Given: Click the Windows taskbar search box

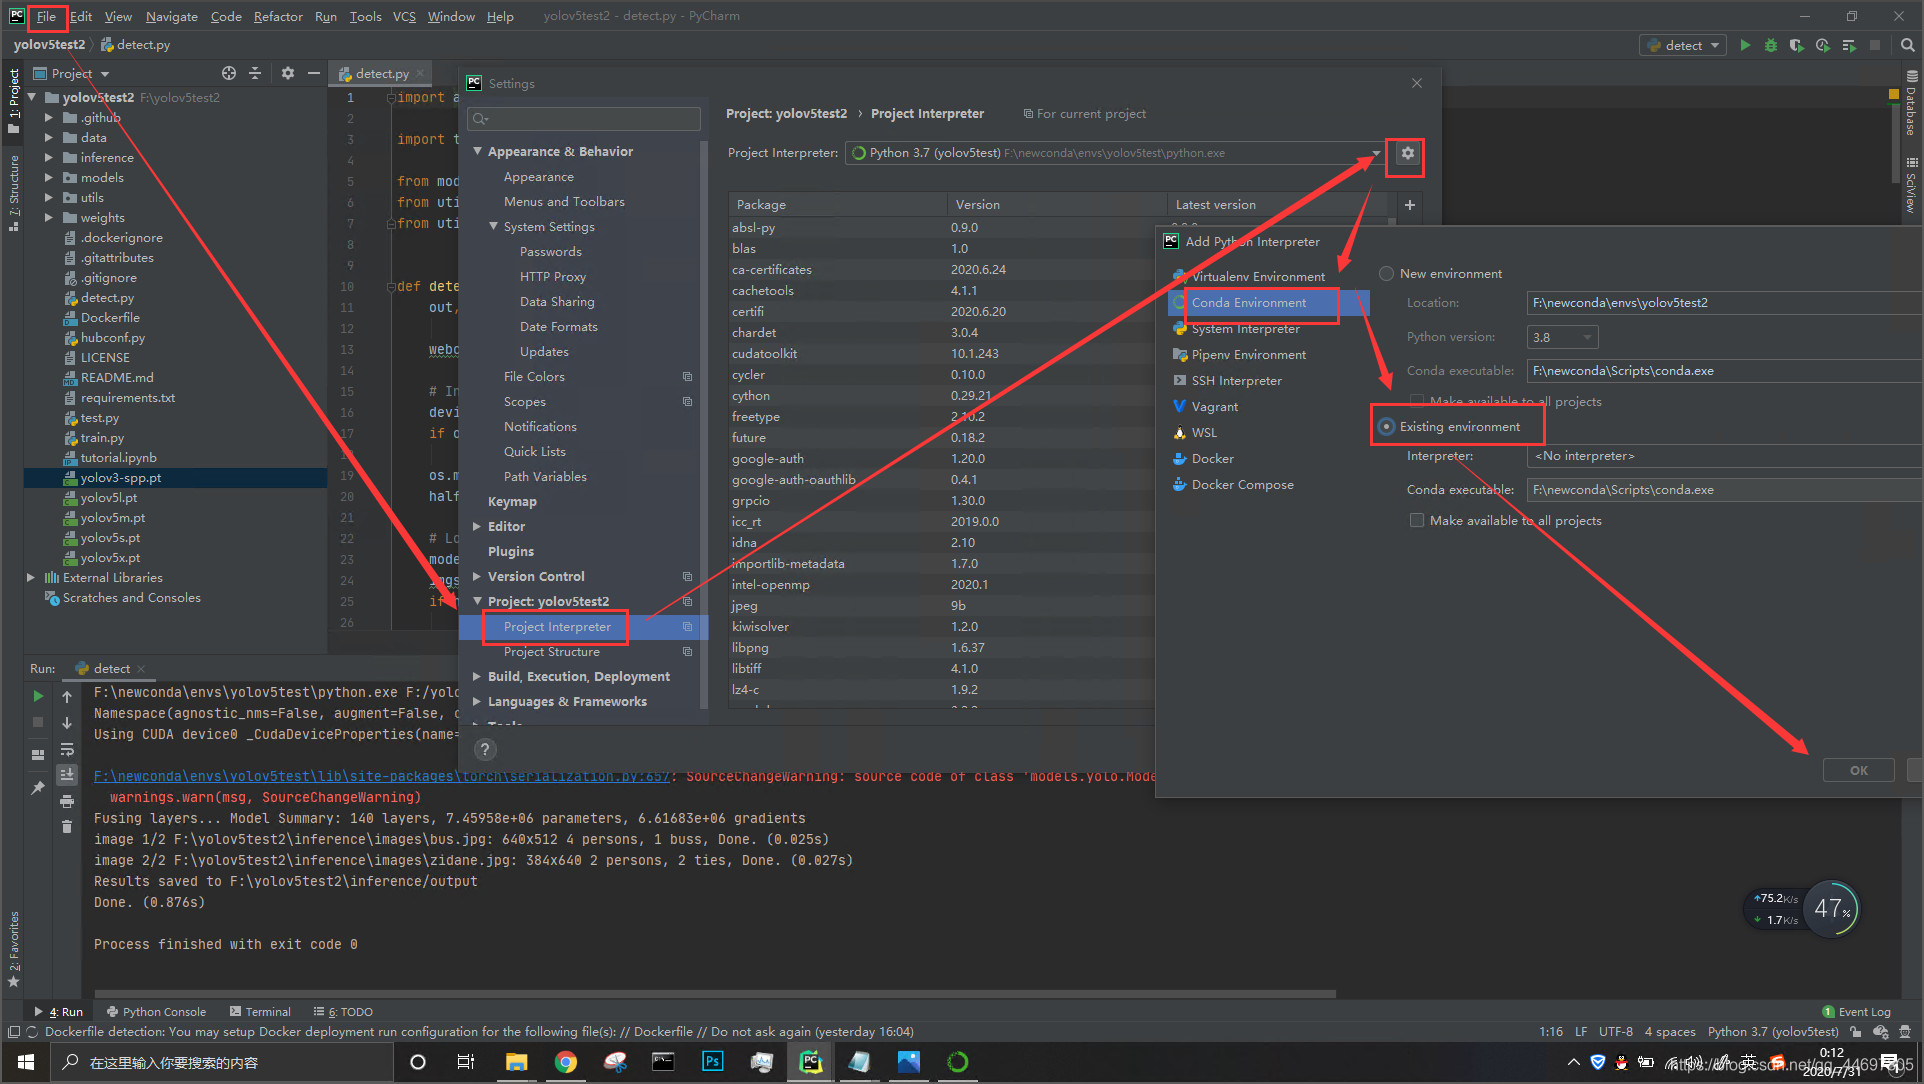Looking at the screenshot, I should pyautogui.click(x=221, y=1062).
